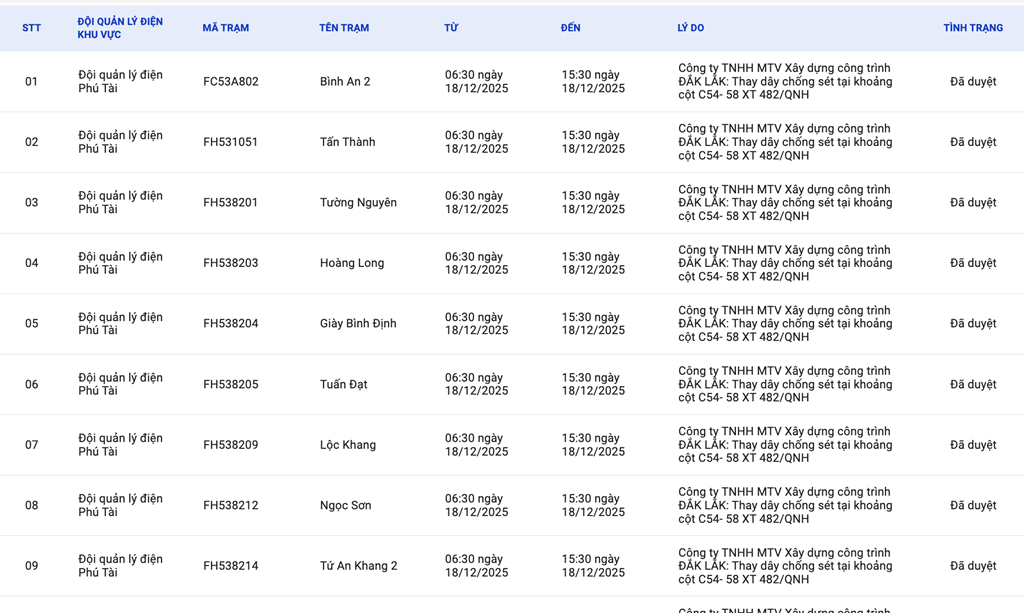Click station name Hoàng Long
1024x613 pixels.
pyautogui.click(x=352, y=263)
